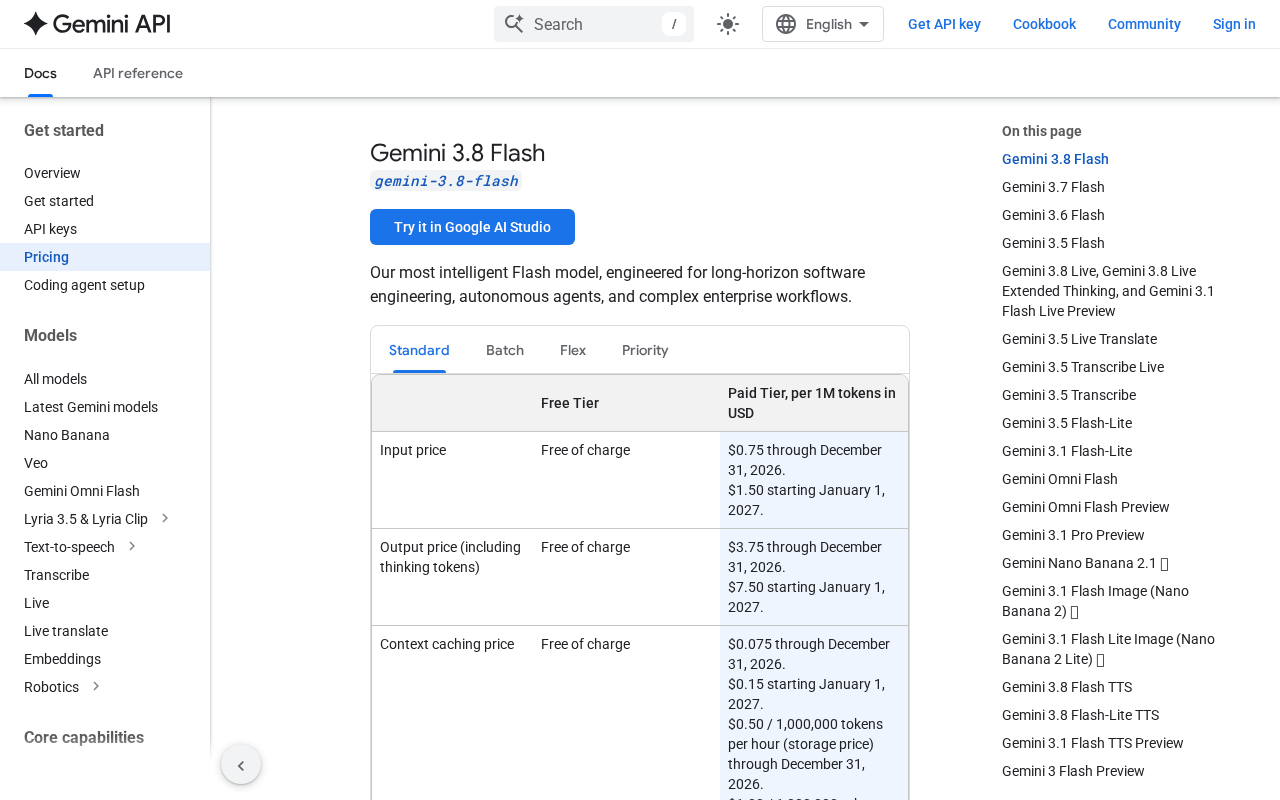Screen dimensions: 1280x800
Task: Focus the Search input field
Action: click(594, 24)
